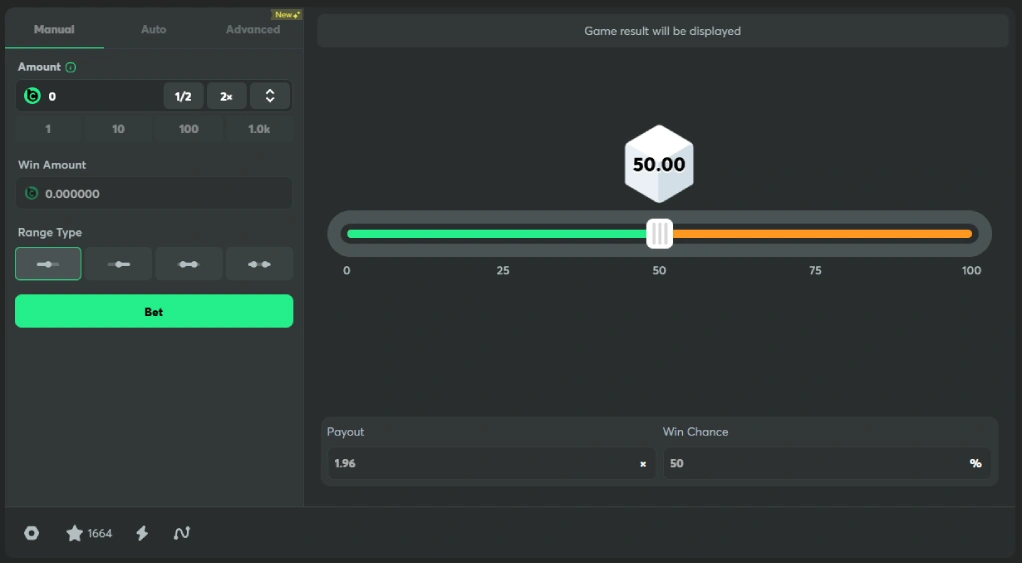Select the third Range Type option
Screen dimensions: 1022x563
coord(189,264)
